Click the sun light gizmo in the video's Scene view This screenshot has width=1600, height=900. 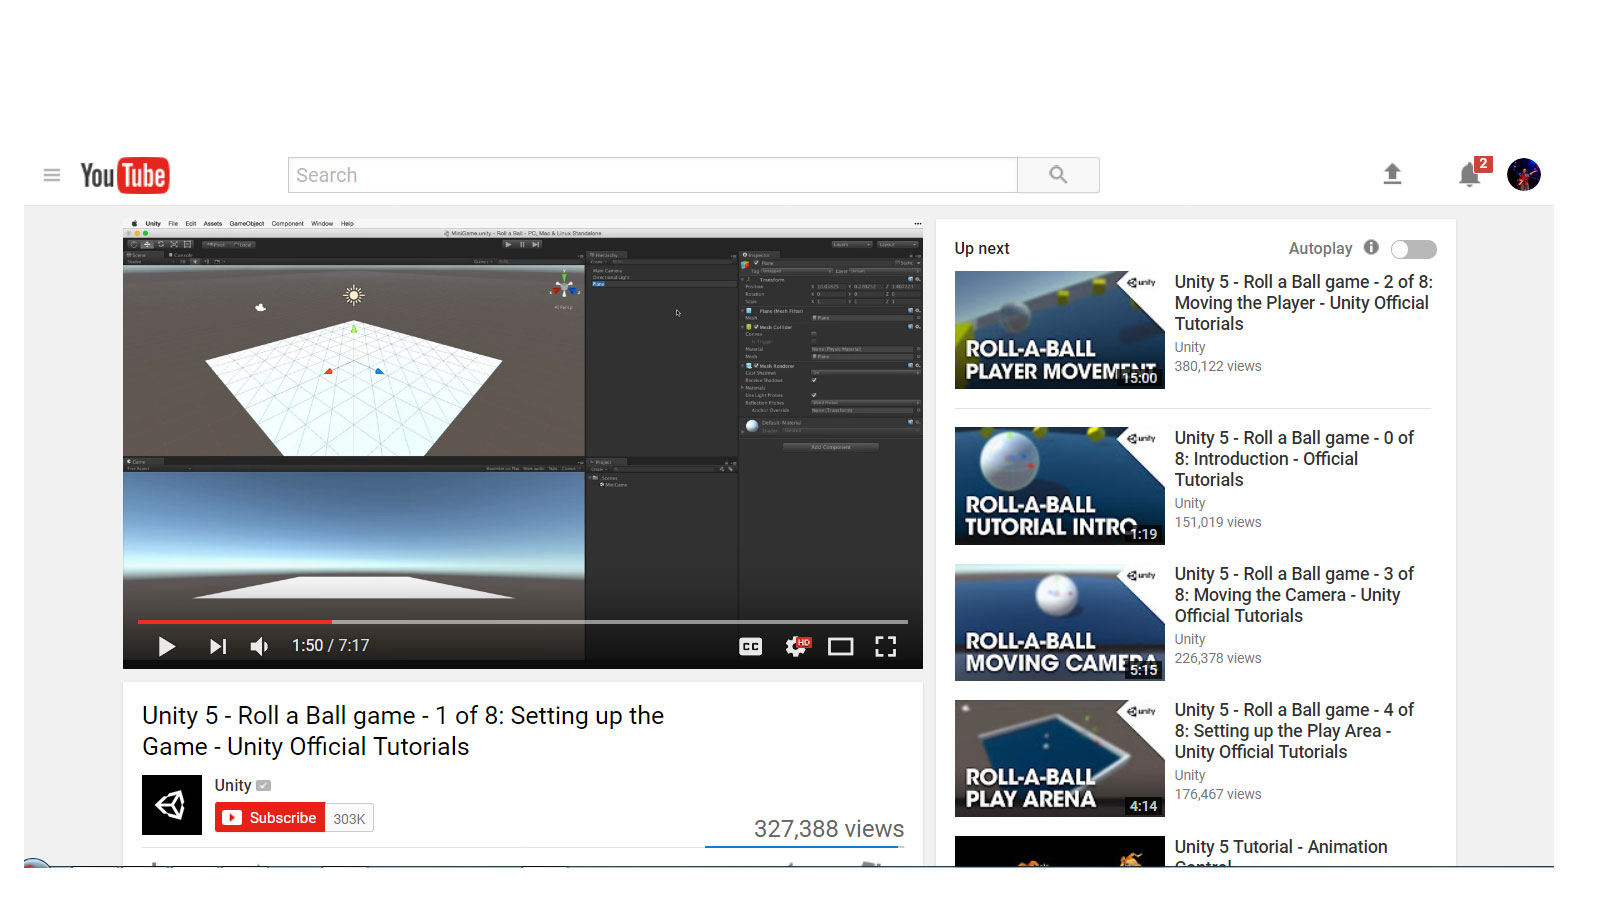click(x=354, y=294)
